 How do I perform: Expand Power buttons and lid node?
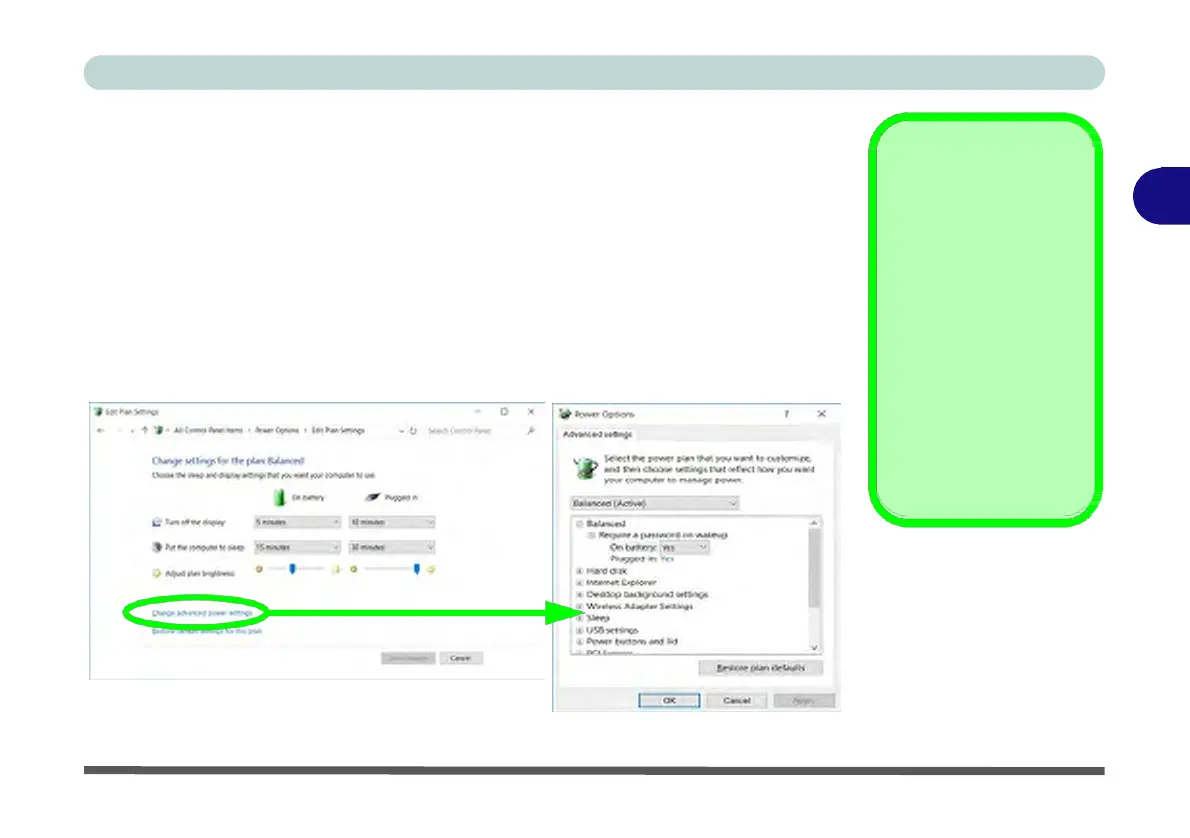click(x=579, y=641)
